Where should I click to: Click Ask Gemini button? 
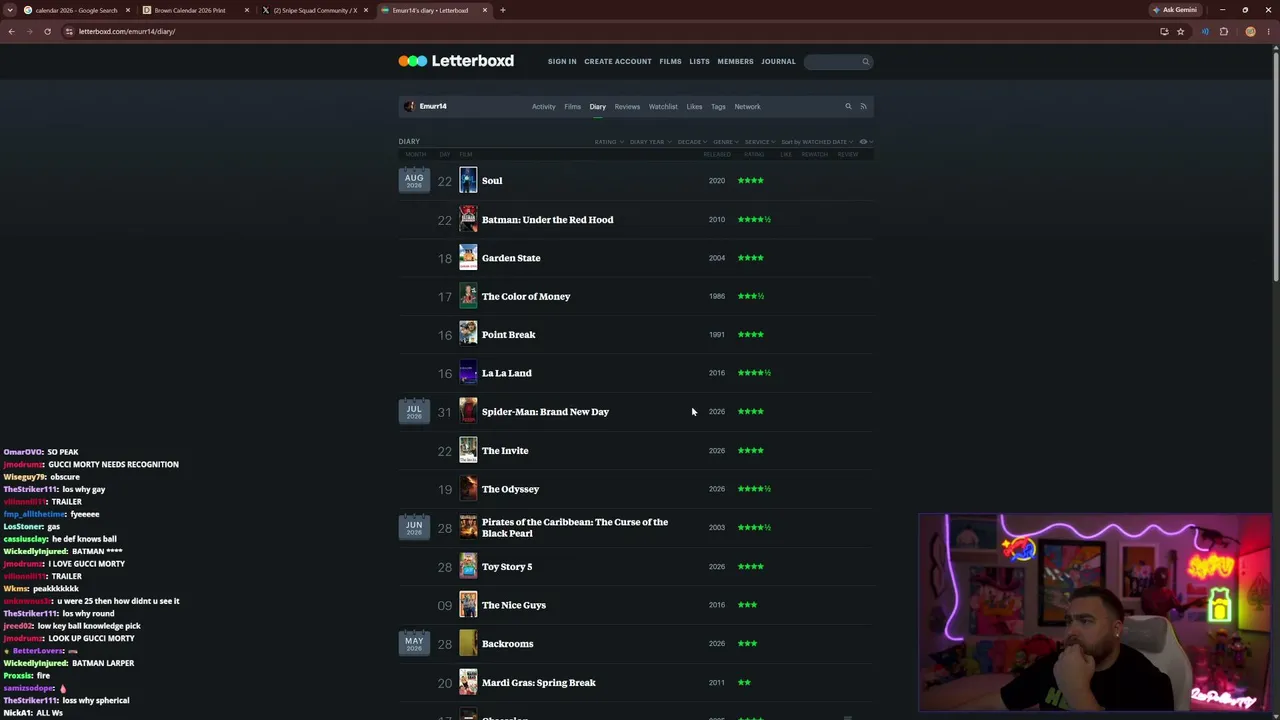click(x=1175, y=10)
